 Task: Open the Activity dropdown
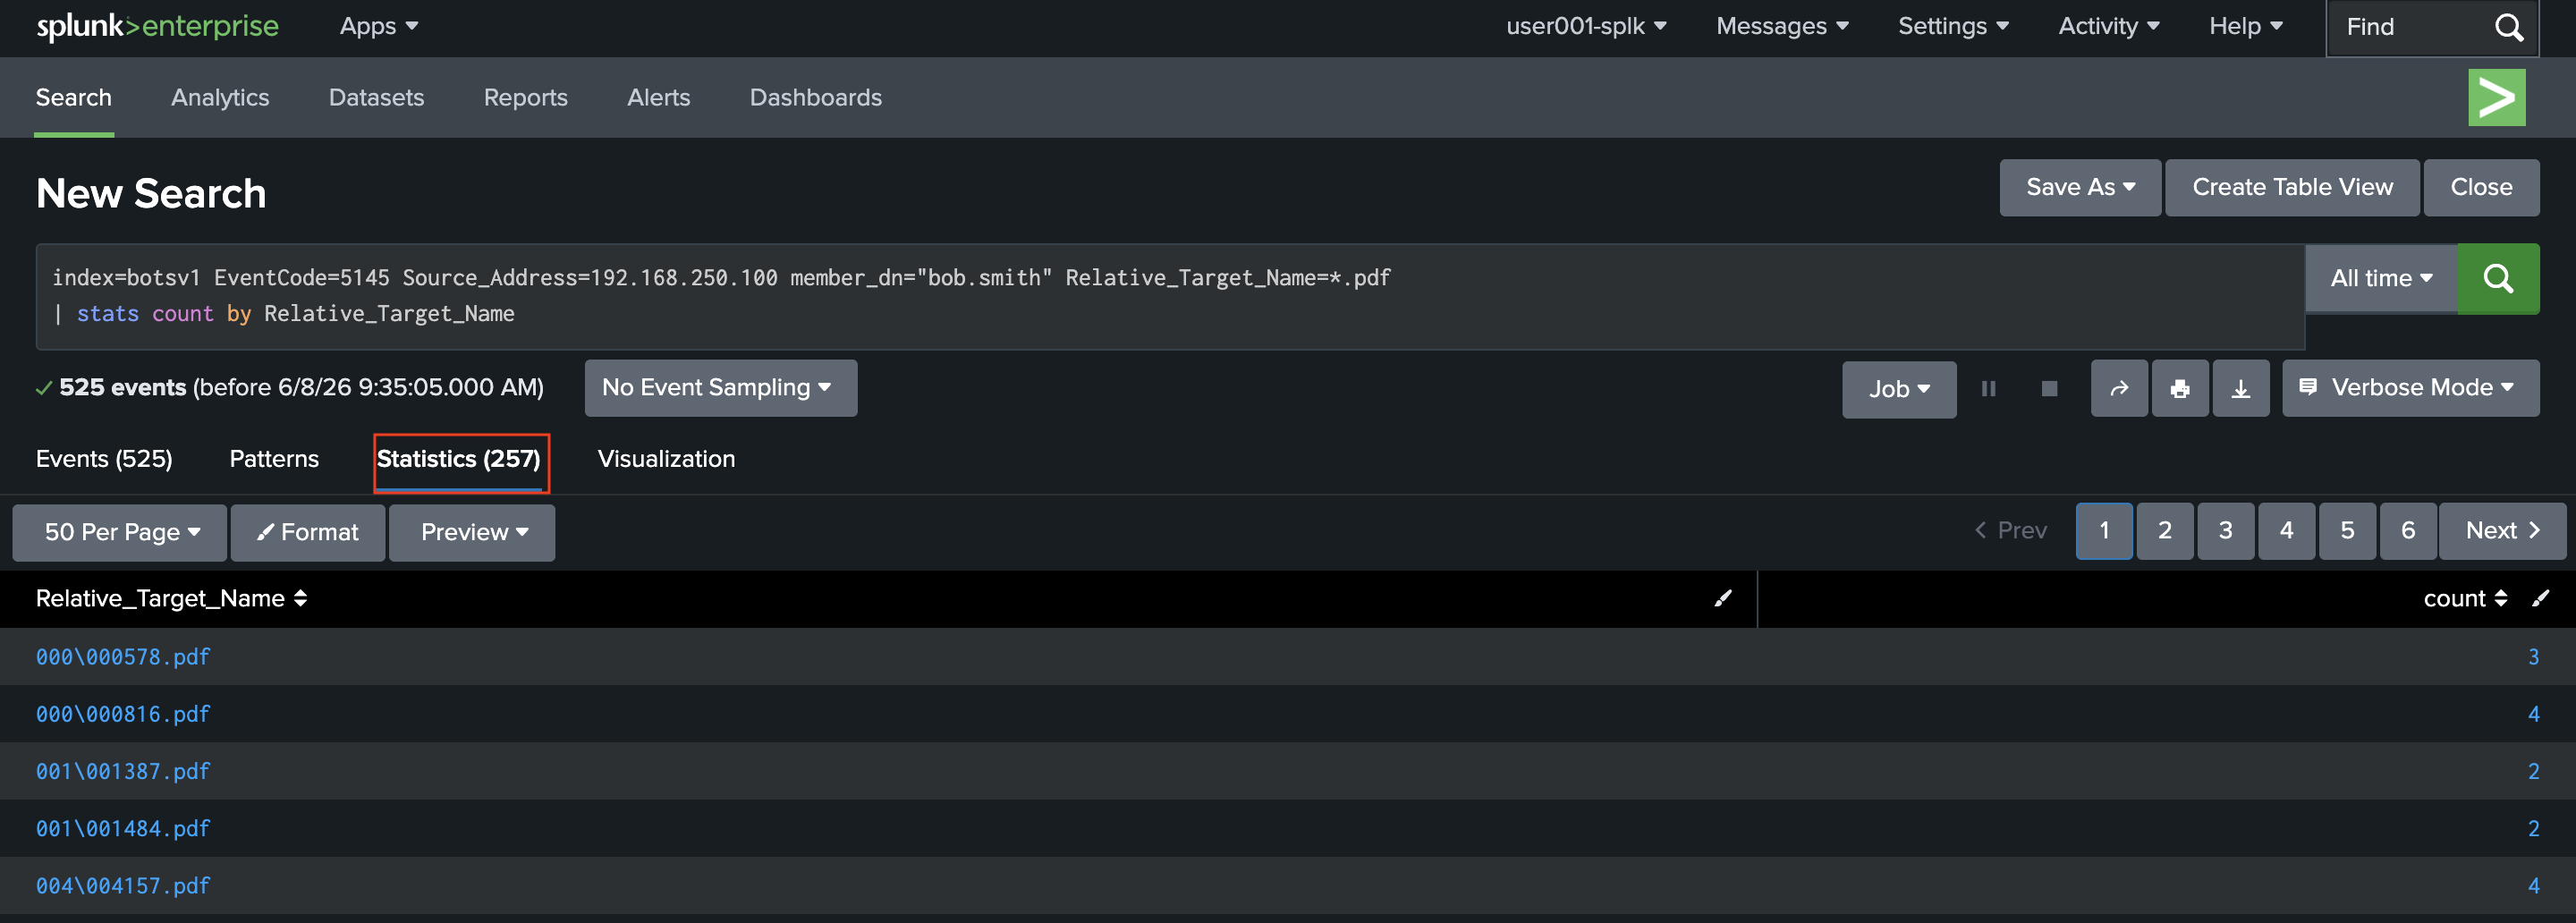(x=2108, y=27)
